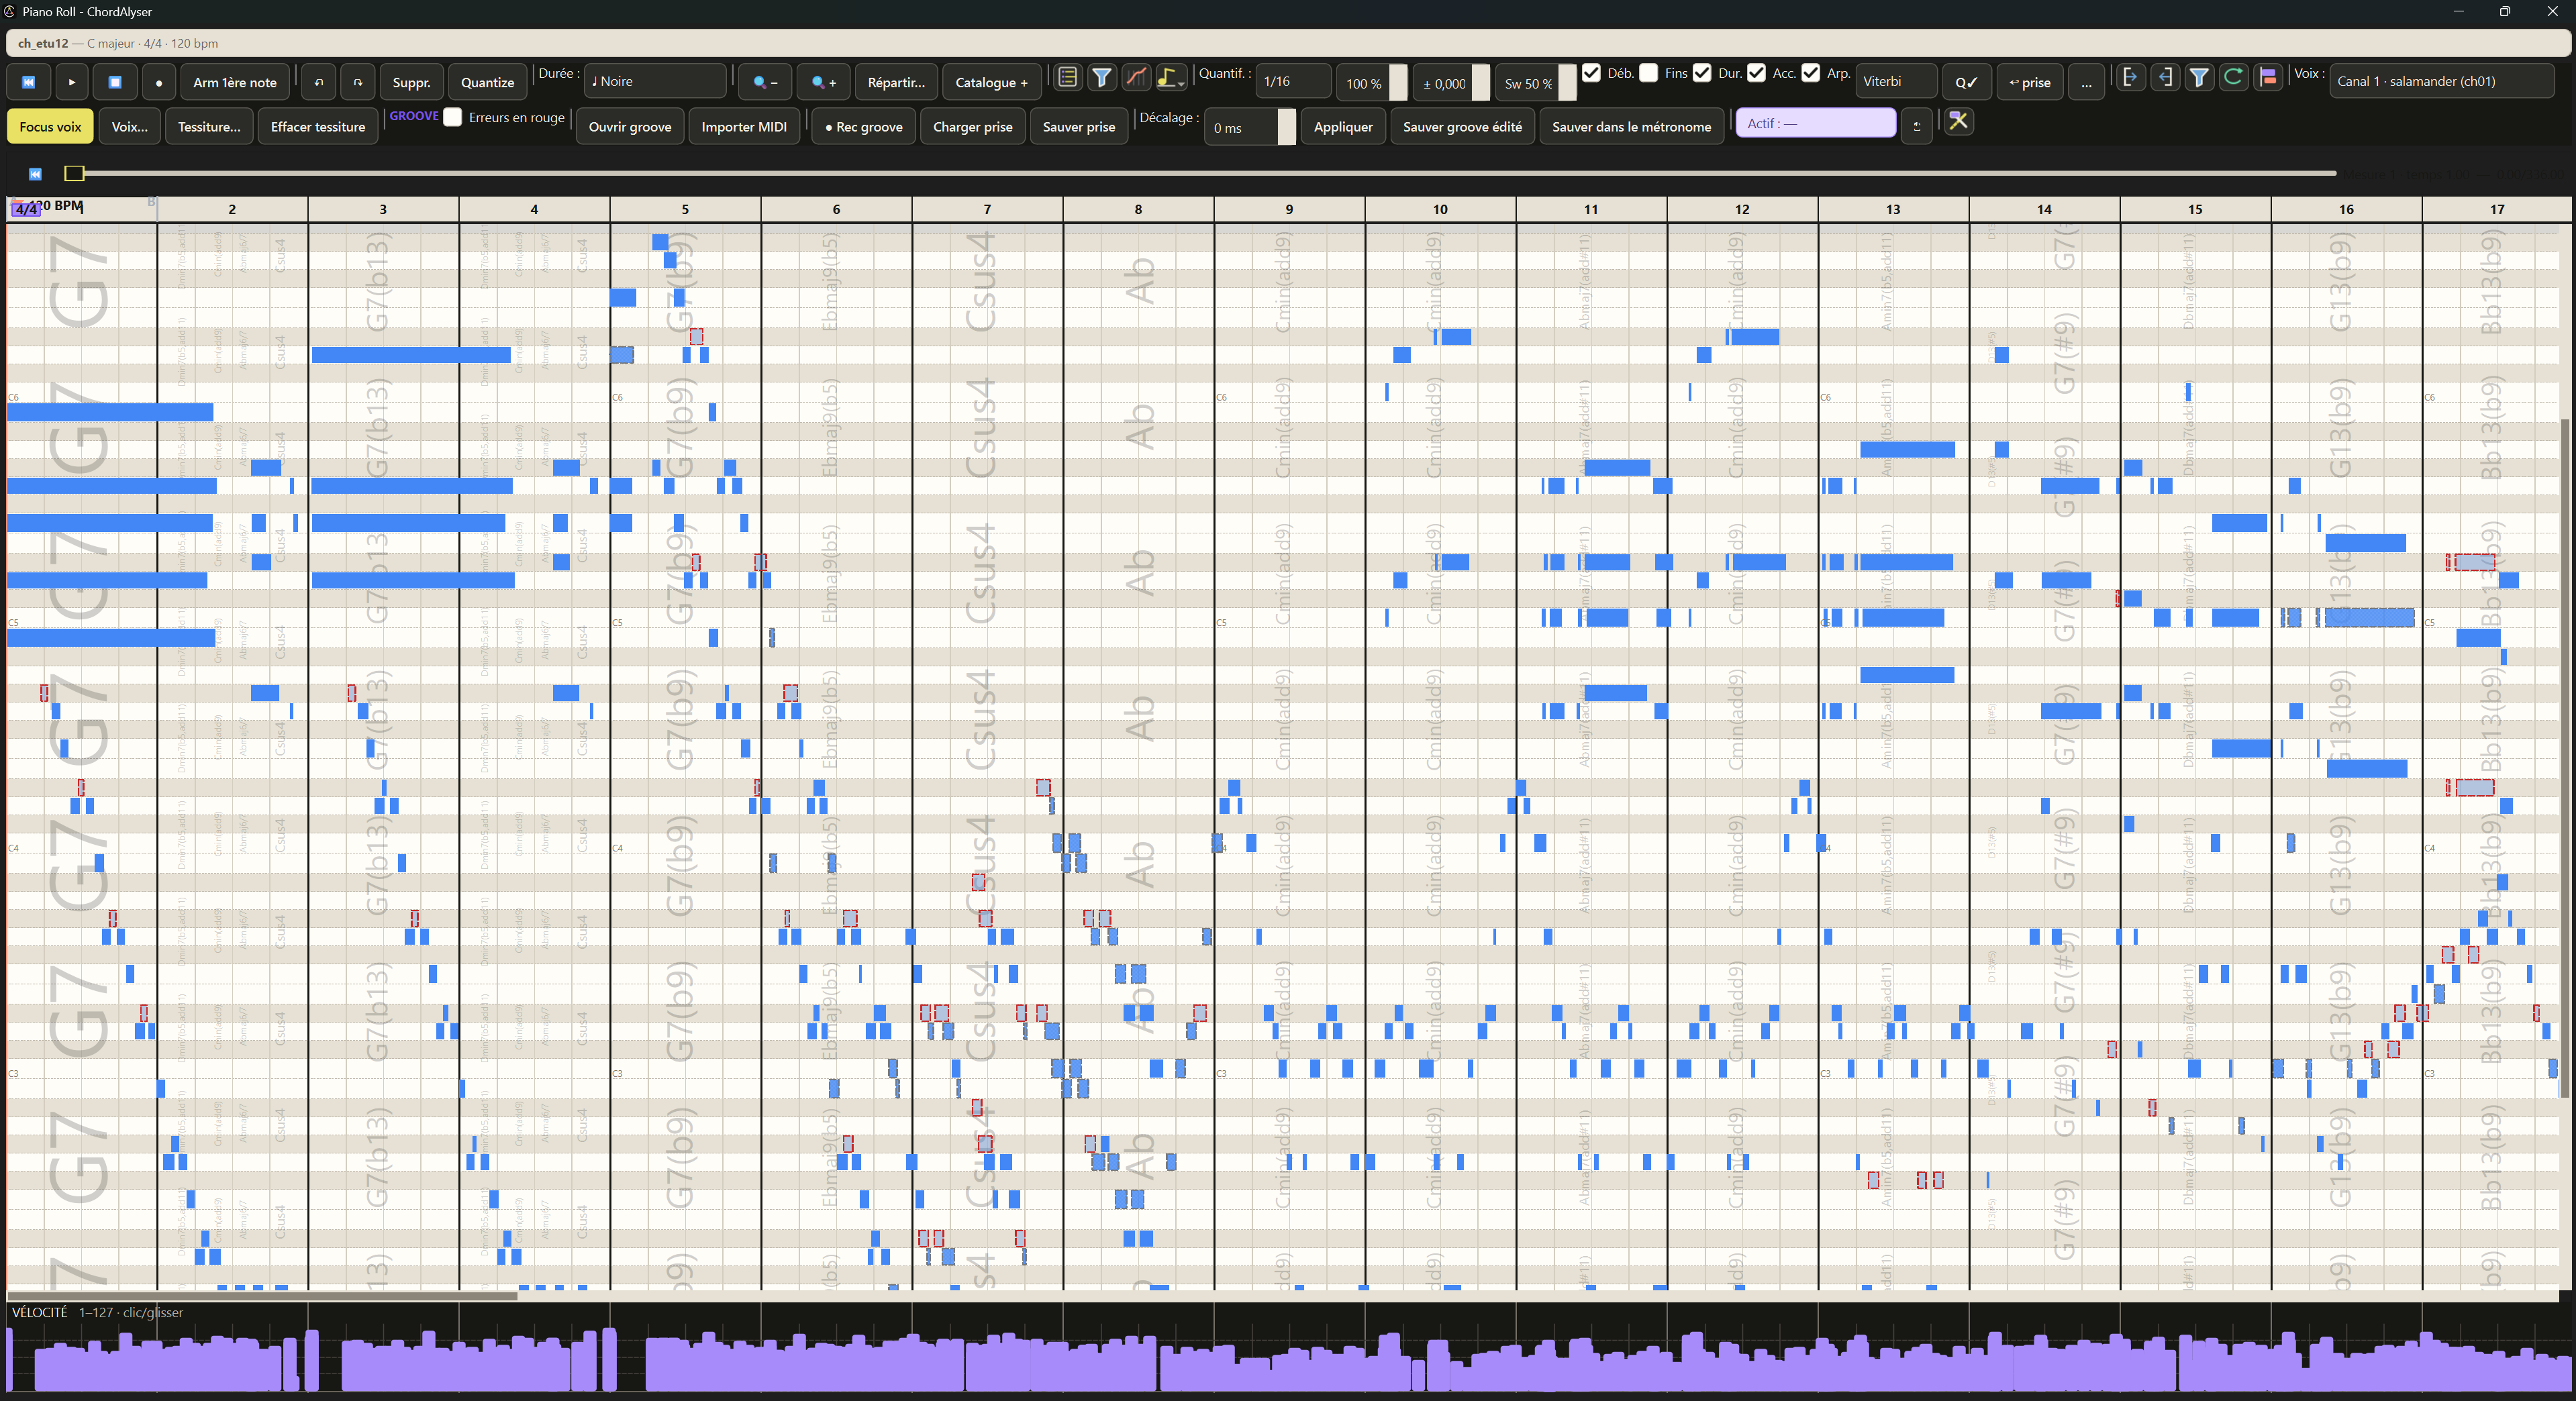The image size is (2576, 1401).
Task: Enable the Fins checkbox
Action: click(x=1648, y=73)
